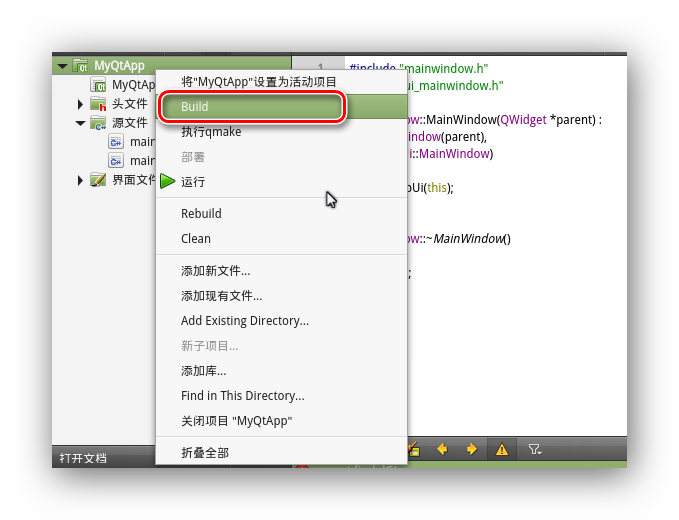
Task: Click ~MainWindow destructor text
Action: point(468,239)
